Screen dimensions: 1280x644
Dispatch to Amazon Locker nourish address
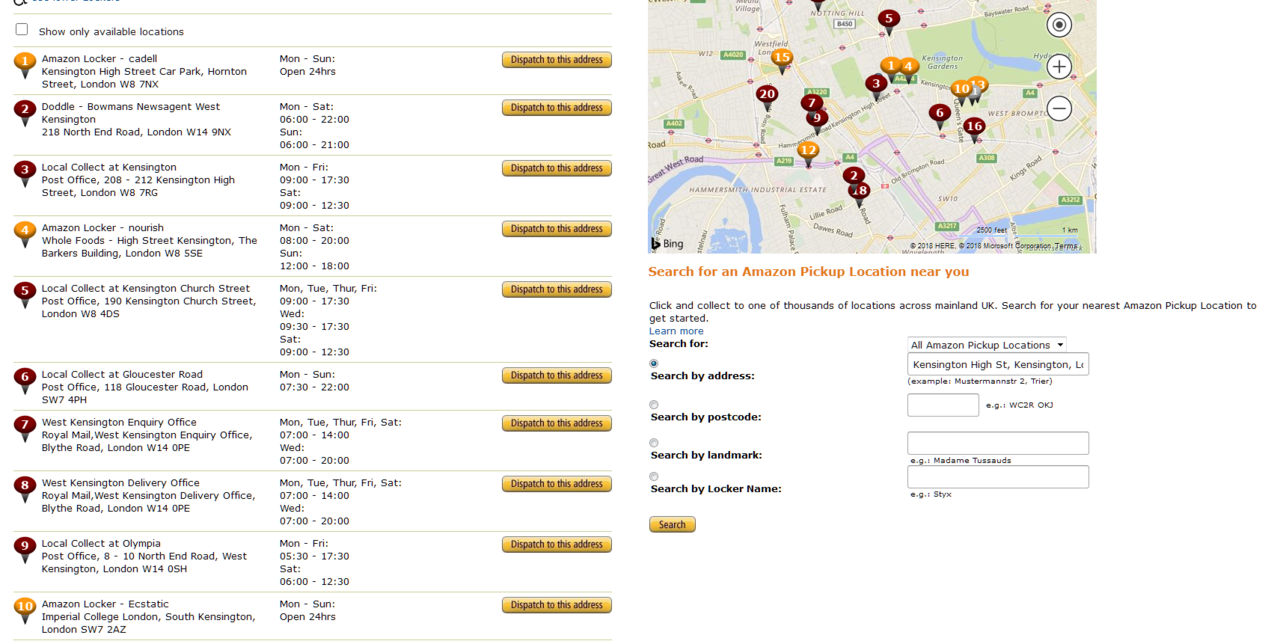pyautogui.click(x=557, y=229)
